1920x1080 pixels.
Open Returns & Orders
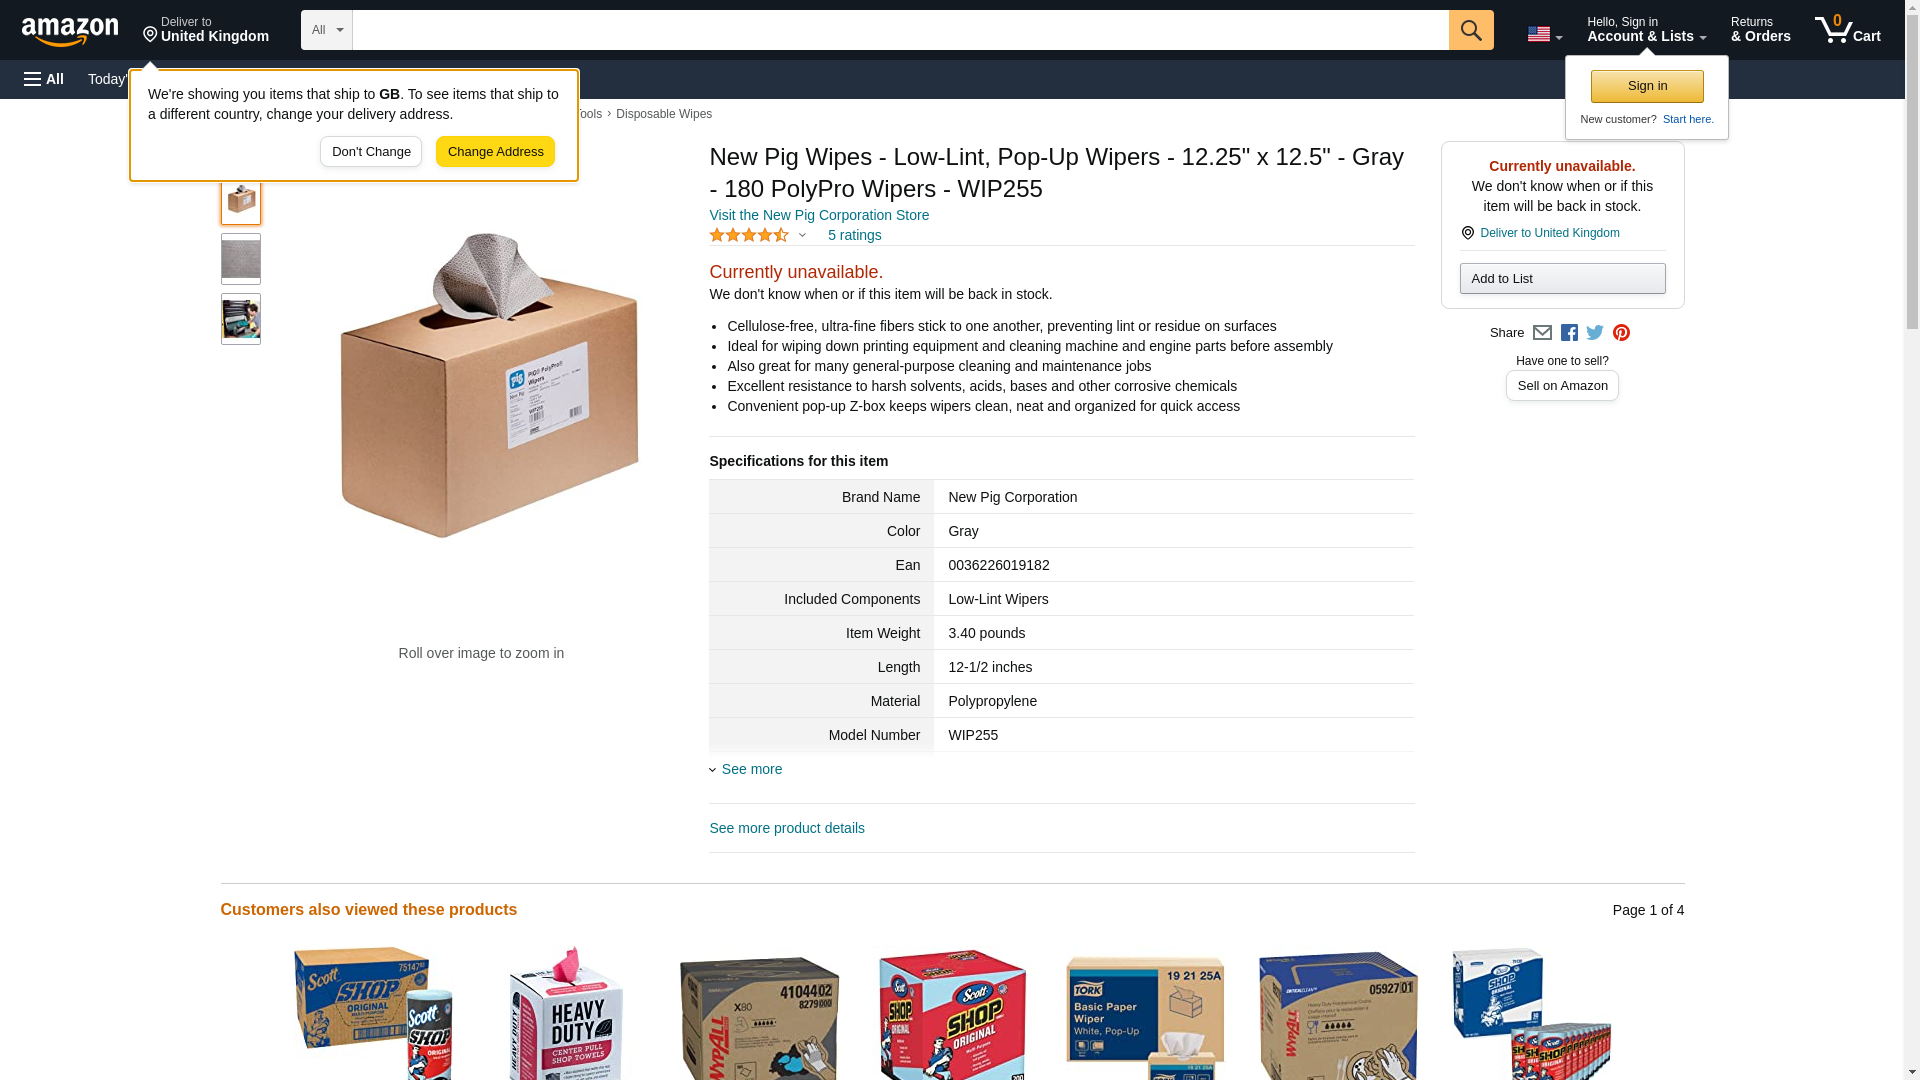coord(1760,30)
